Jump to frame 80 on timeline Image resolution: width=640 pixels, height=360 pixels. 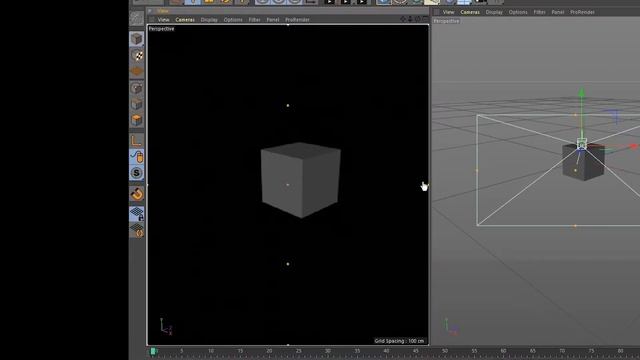620,351
